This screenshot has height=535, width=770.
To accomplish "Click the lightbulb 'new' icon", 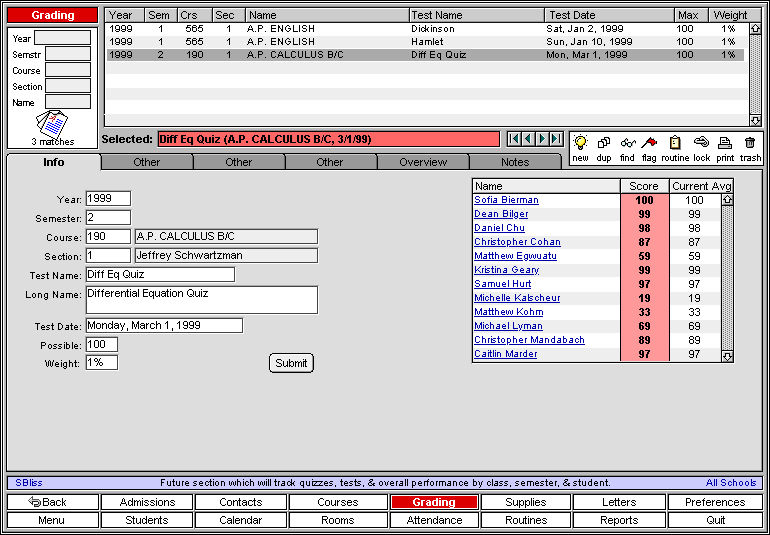I will [x=580, y=143].
